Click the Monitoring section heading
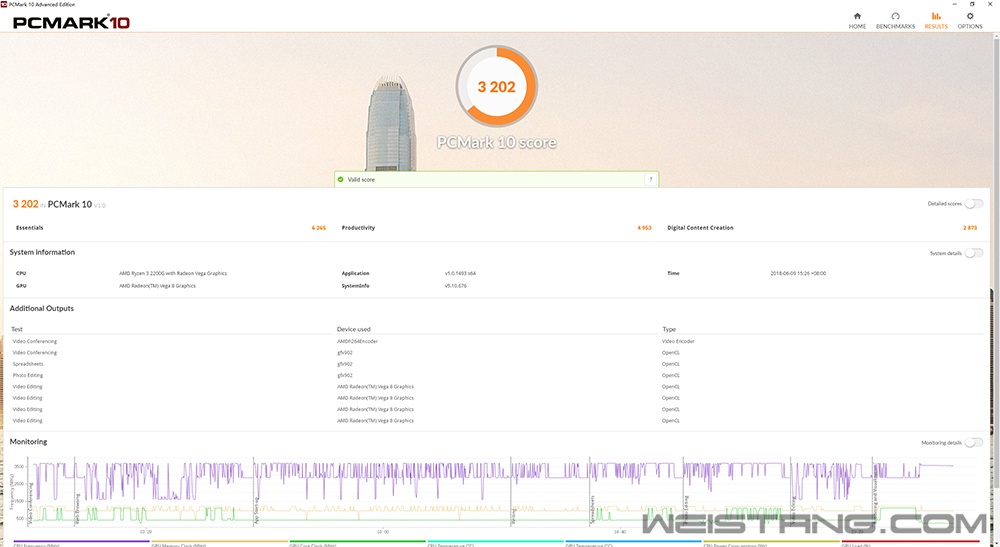The image size is (1000, 547). tap(28, 442)
